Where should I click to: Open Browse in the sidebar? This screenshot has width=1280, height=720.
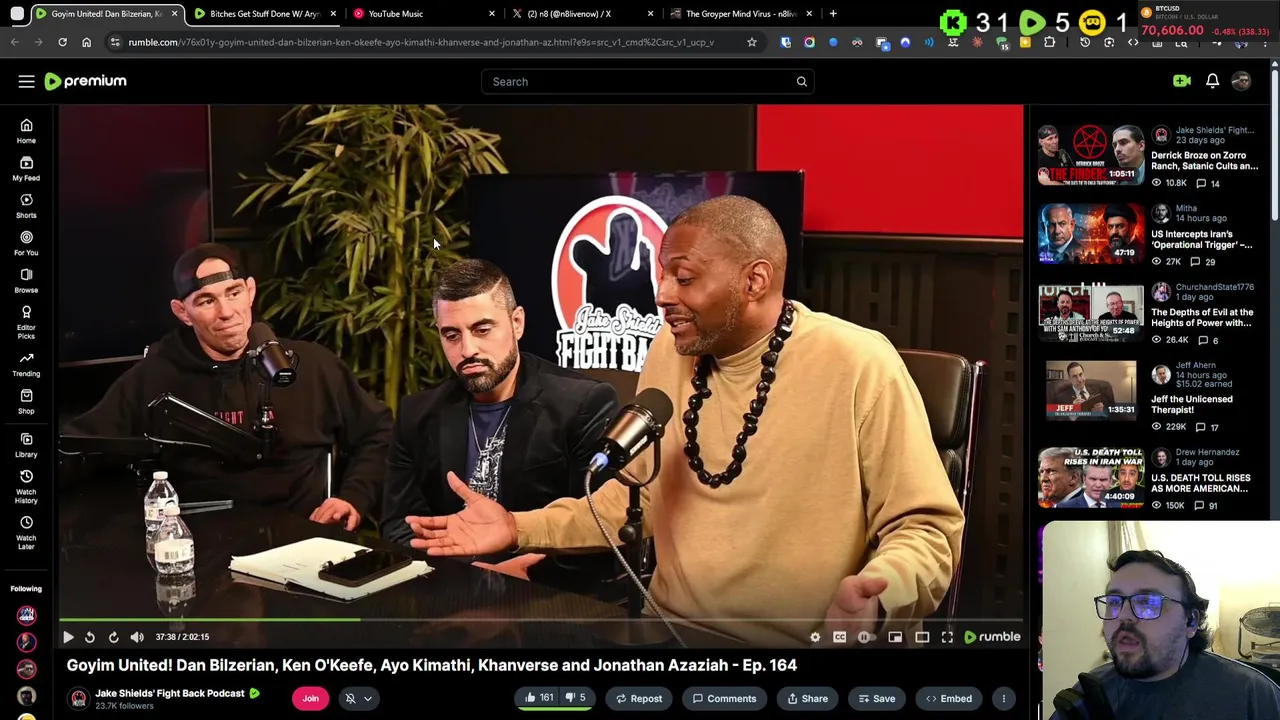(x=26, y=281)
